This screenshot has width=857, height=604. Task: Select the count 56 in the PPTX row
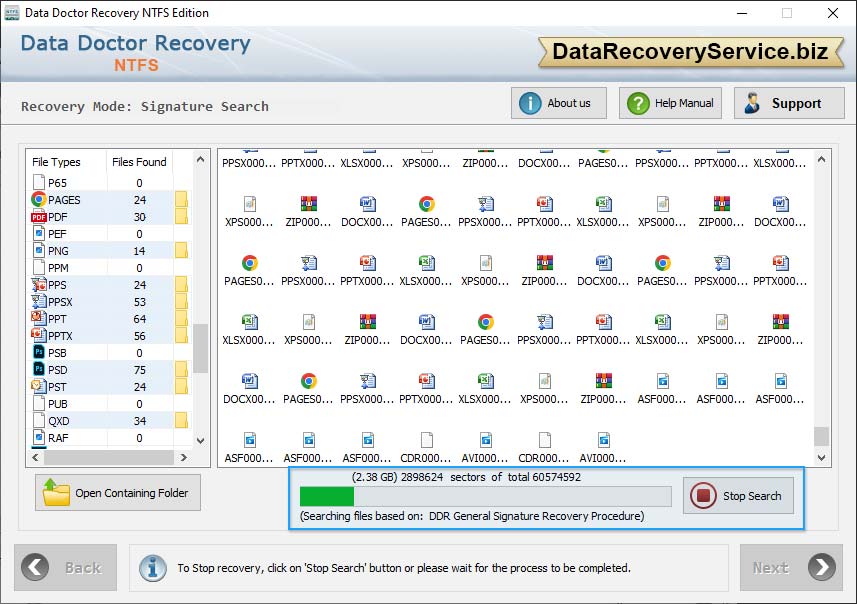tap(140, 336)
